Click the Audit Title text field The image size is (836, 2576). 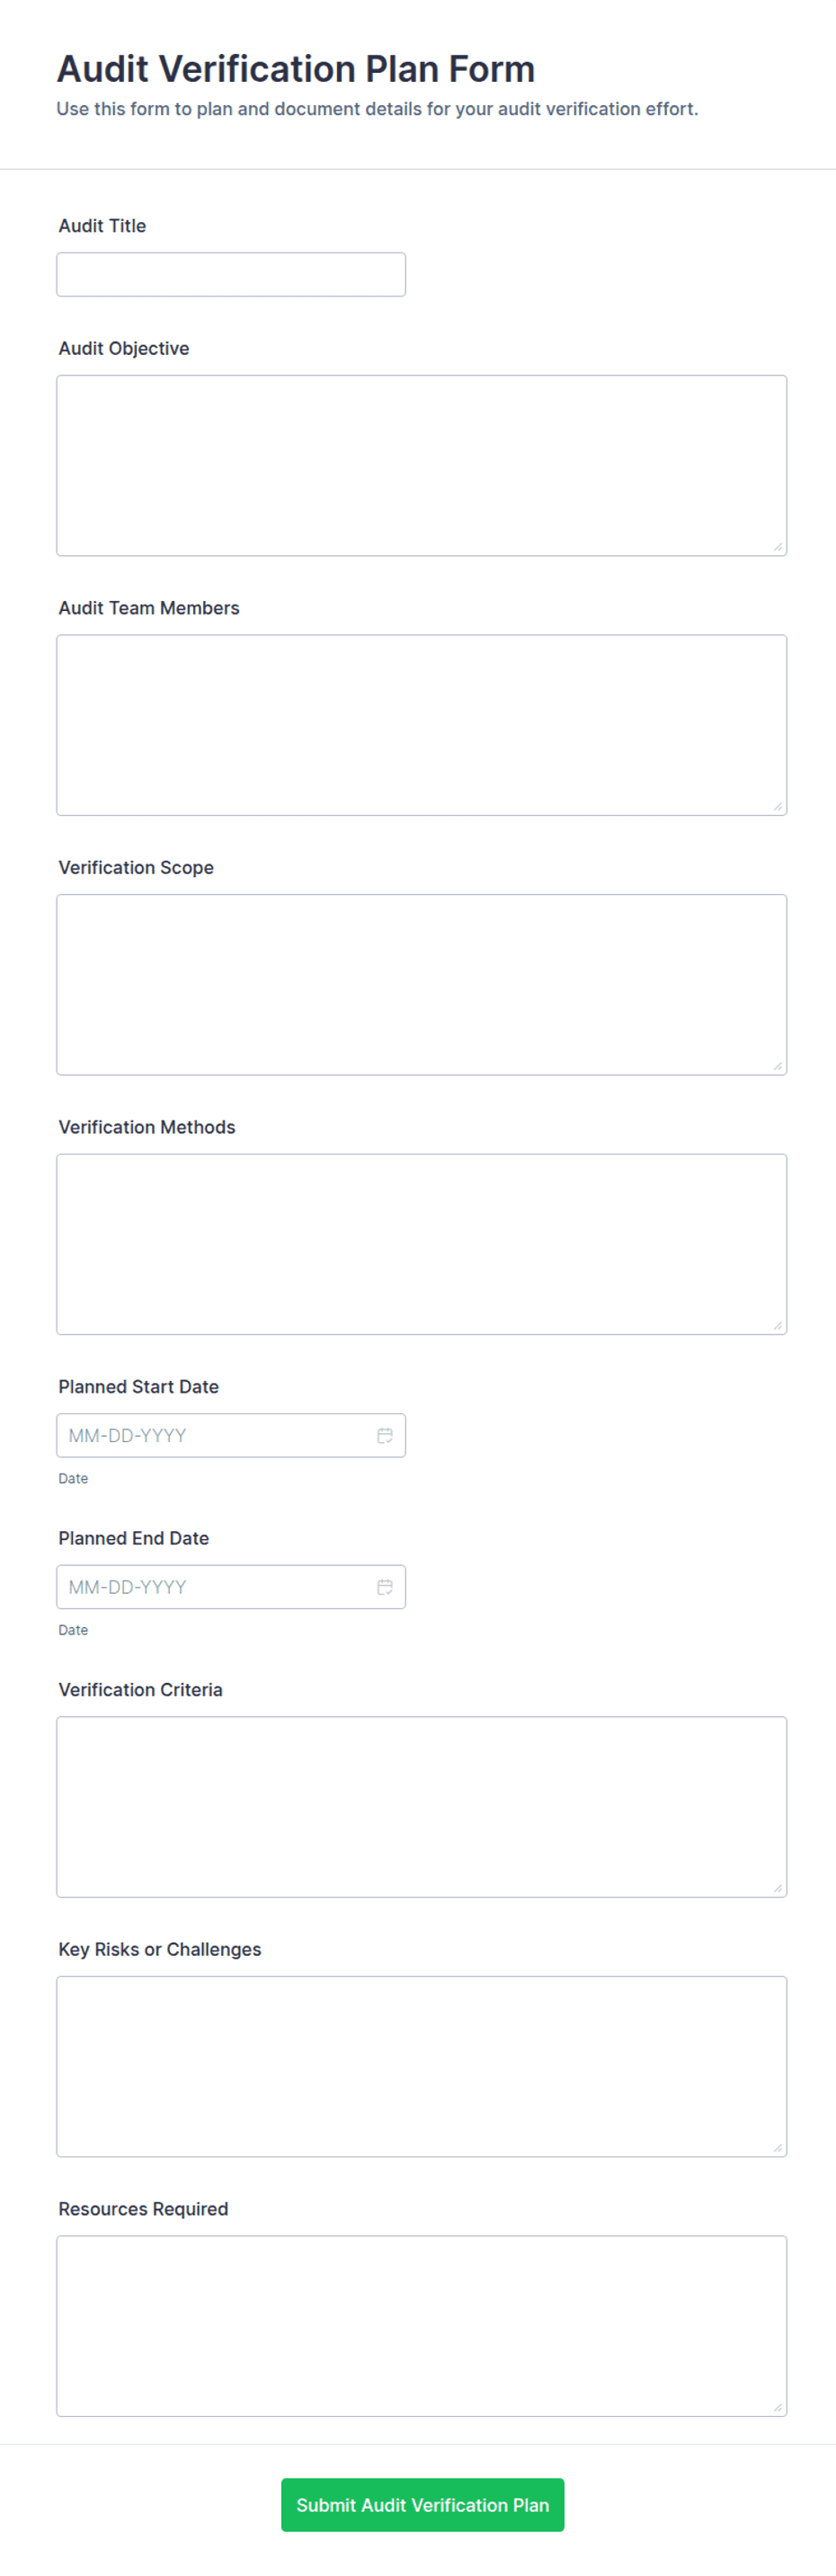click(231, 274)
